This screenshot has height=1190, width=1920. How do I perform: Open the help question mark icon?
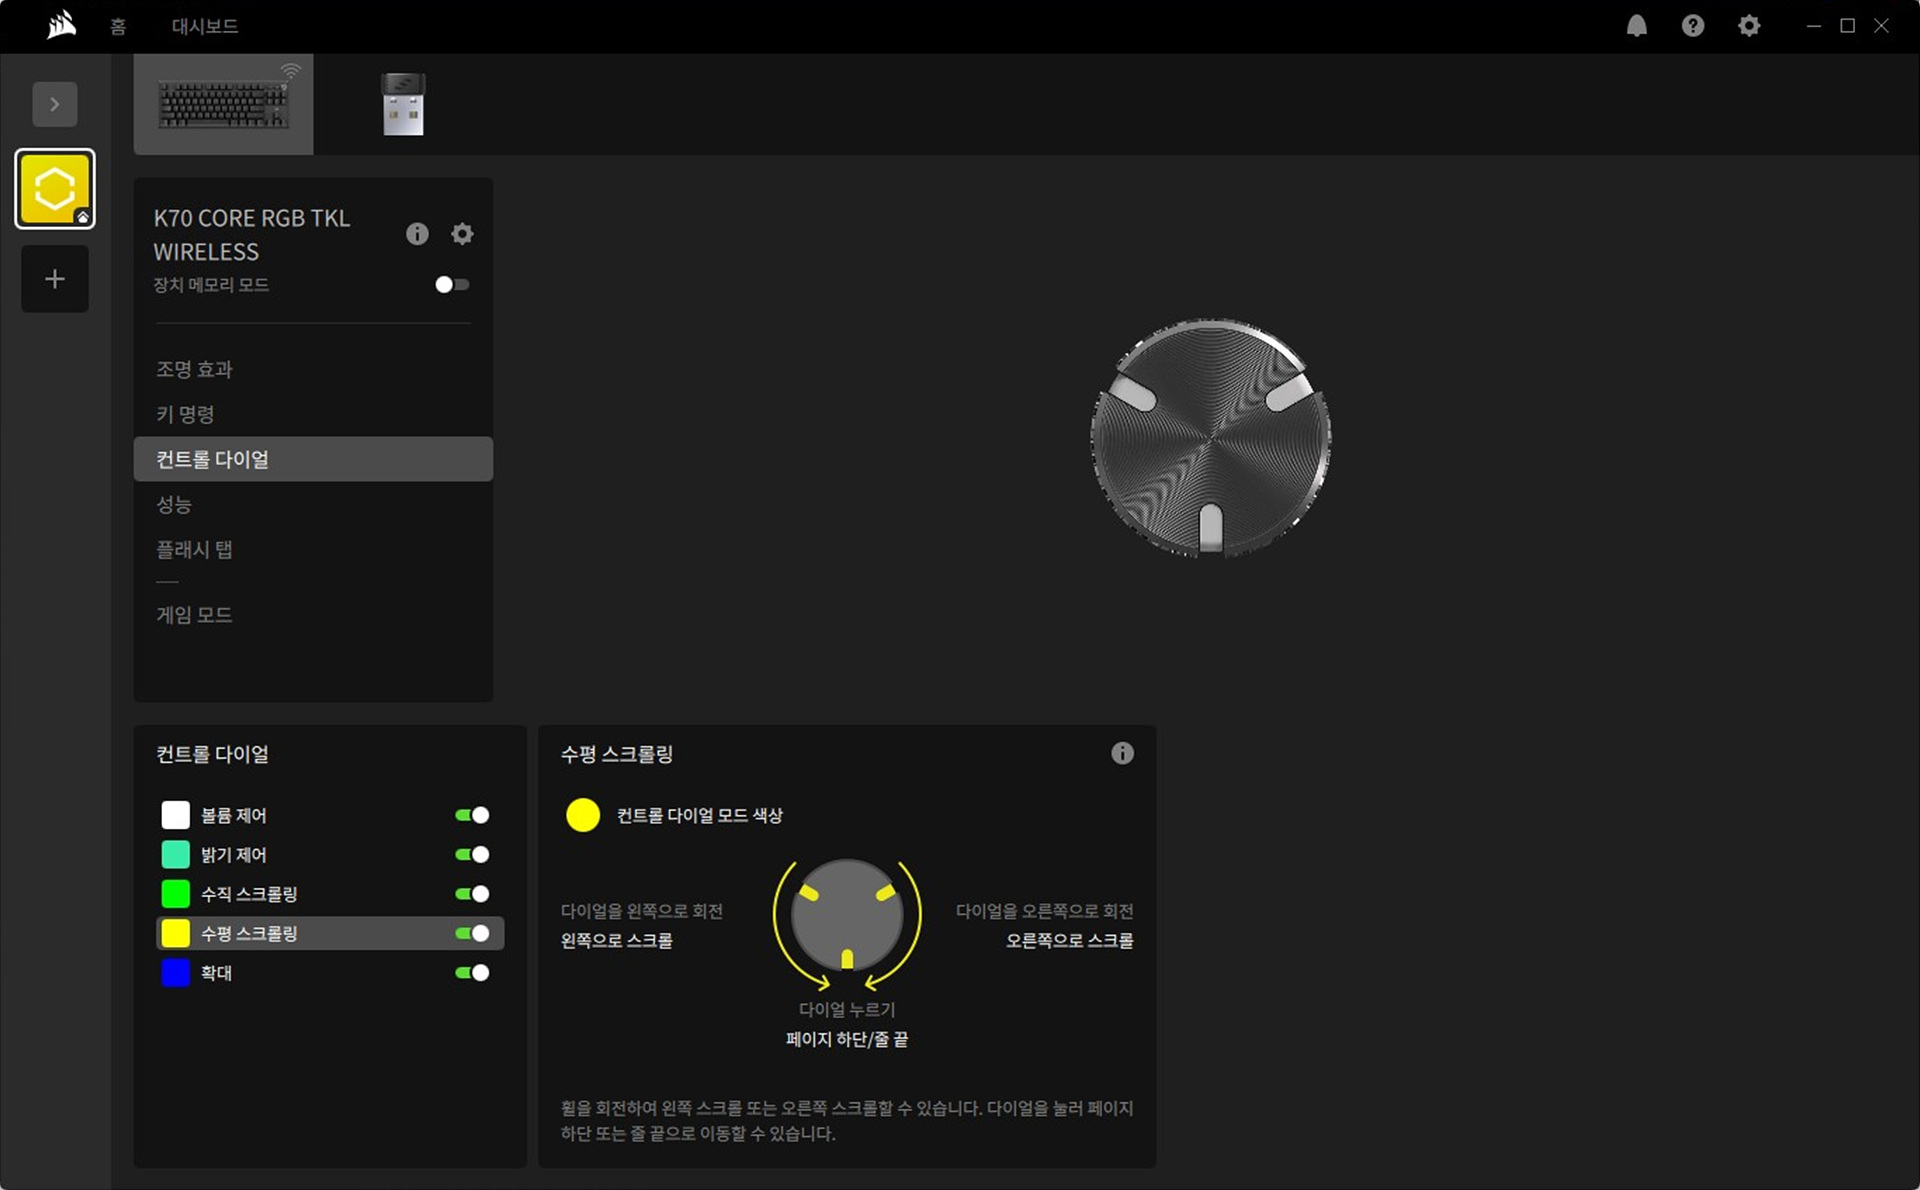pos(1692,26)
